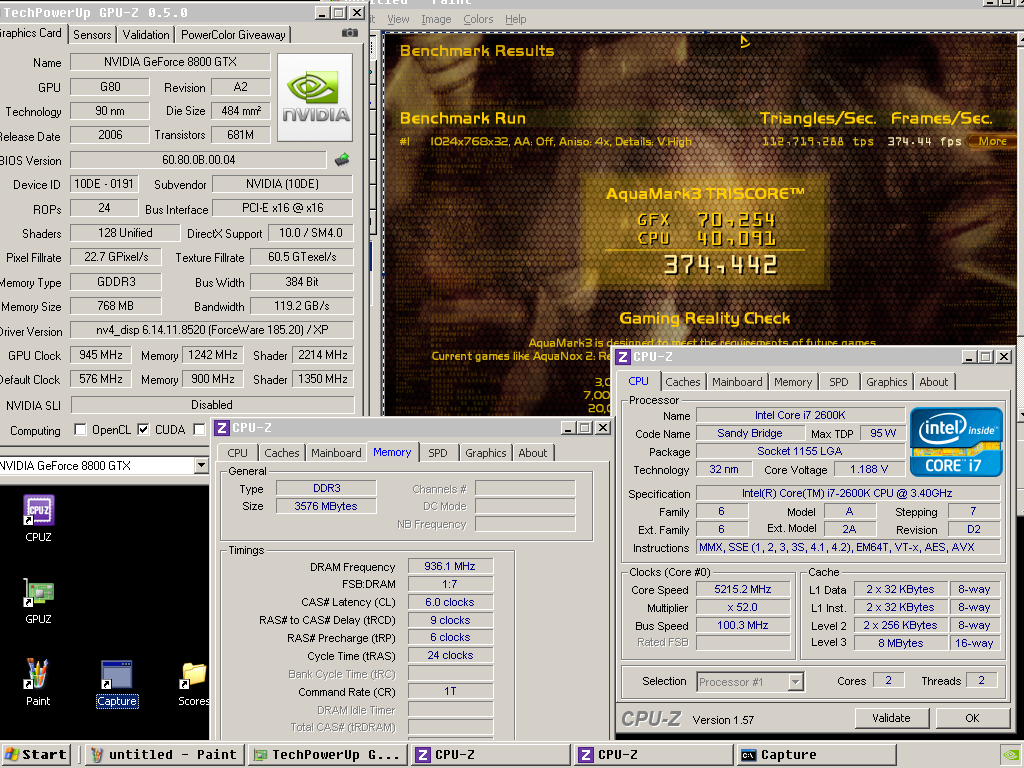
Task: Open SPD tab in CPU-Z memory window
Action: click(x=438, y=453)
